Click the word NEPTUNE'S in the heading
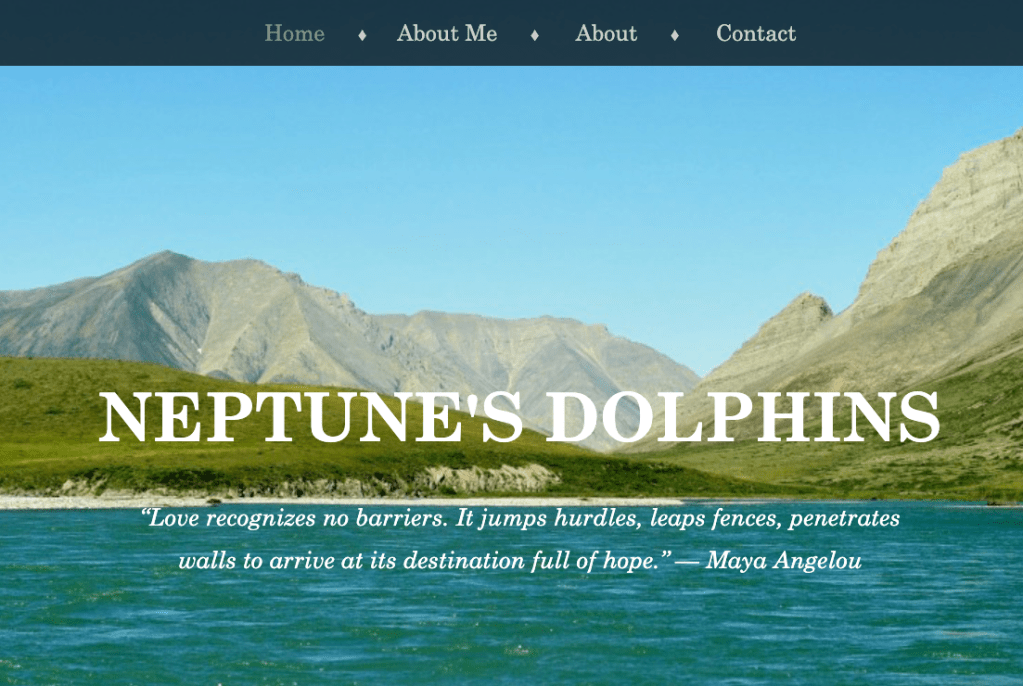Viewport: 1023px width, 686px height. click(311, 418)
